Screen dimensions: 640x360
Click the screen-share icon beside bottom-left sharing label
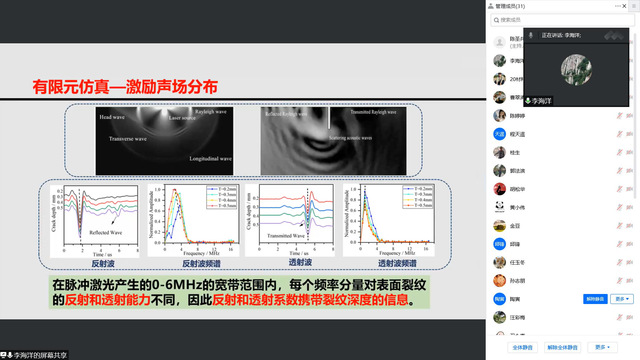coord(4,355)
